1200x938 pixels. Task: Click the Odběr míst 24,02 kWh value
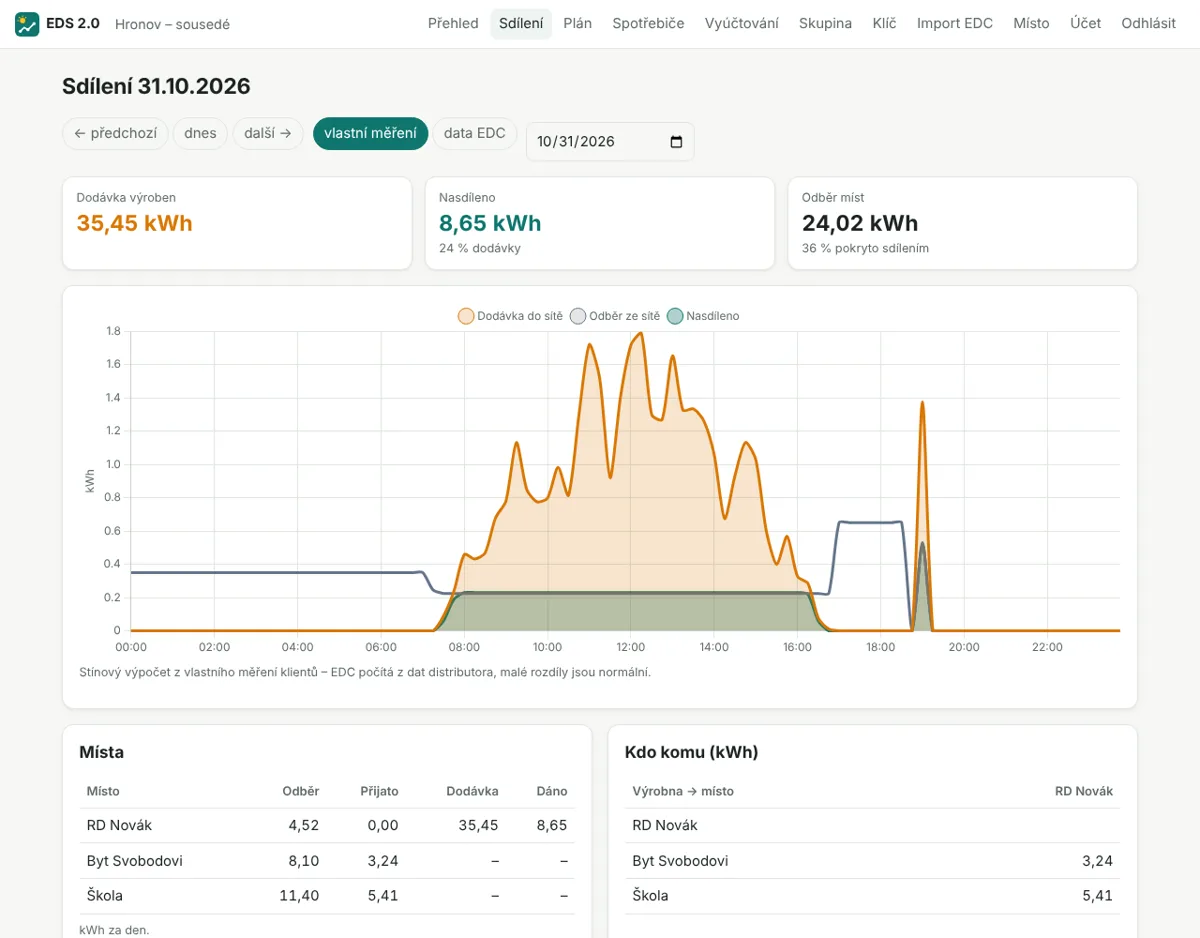pos(860,223)
